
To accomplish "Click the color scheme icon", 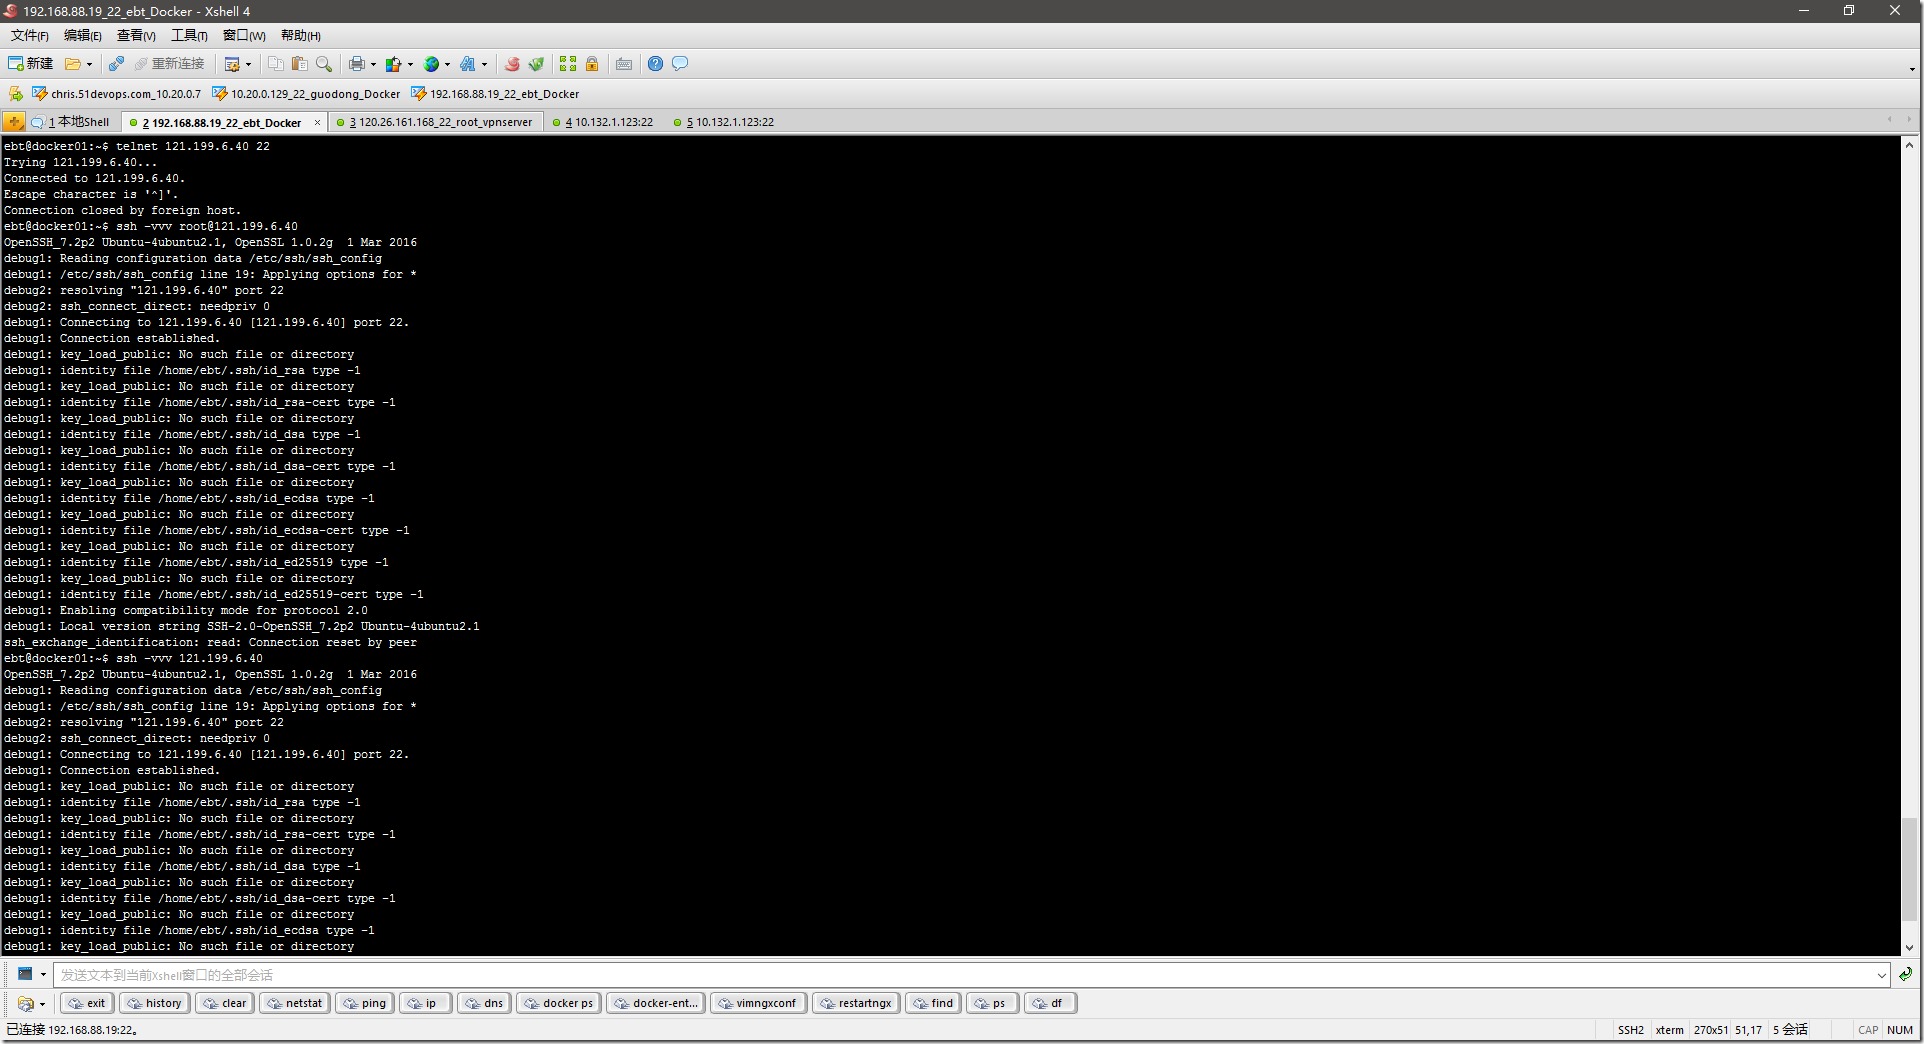I will coord(394,64).
